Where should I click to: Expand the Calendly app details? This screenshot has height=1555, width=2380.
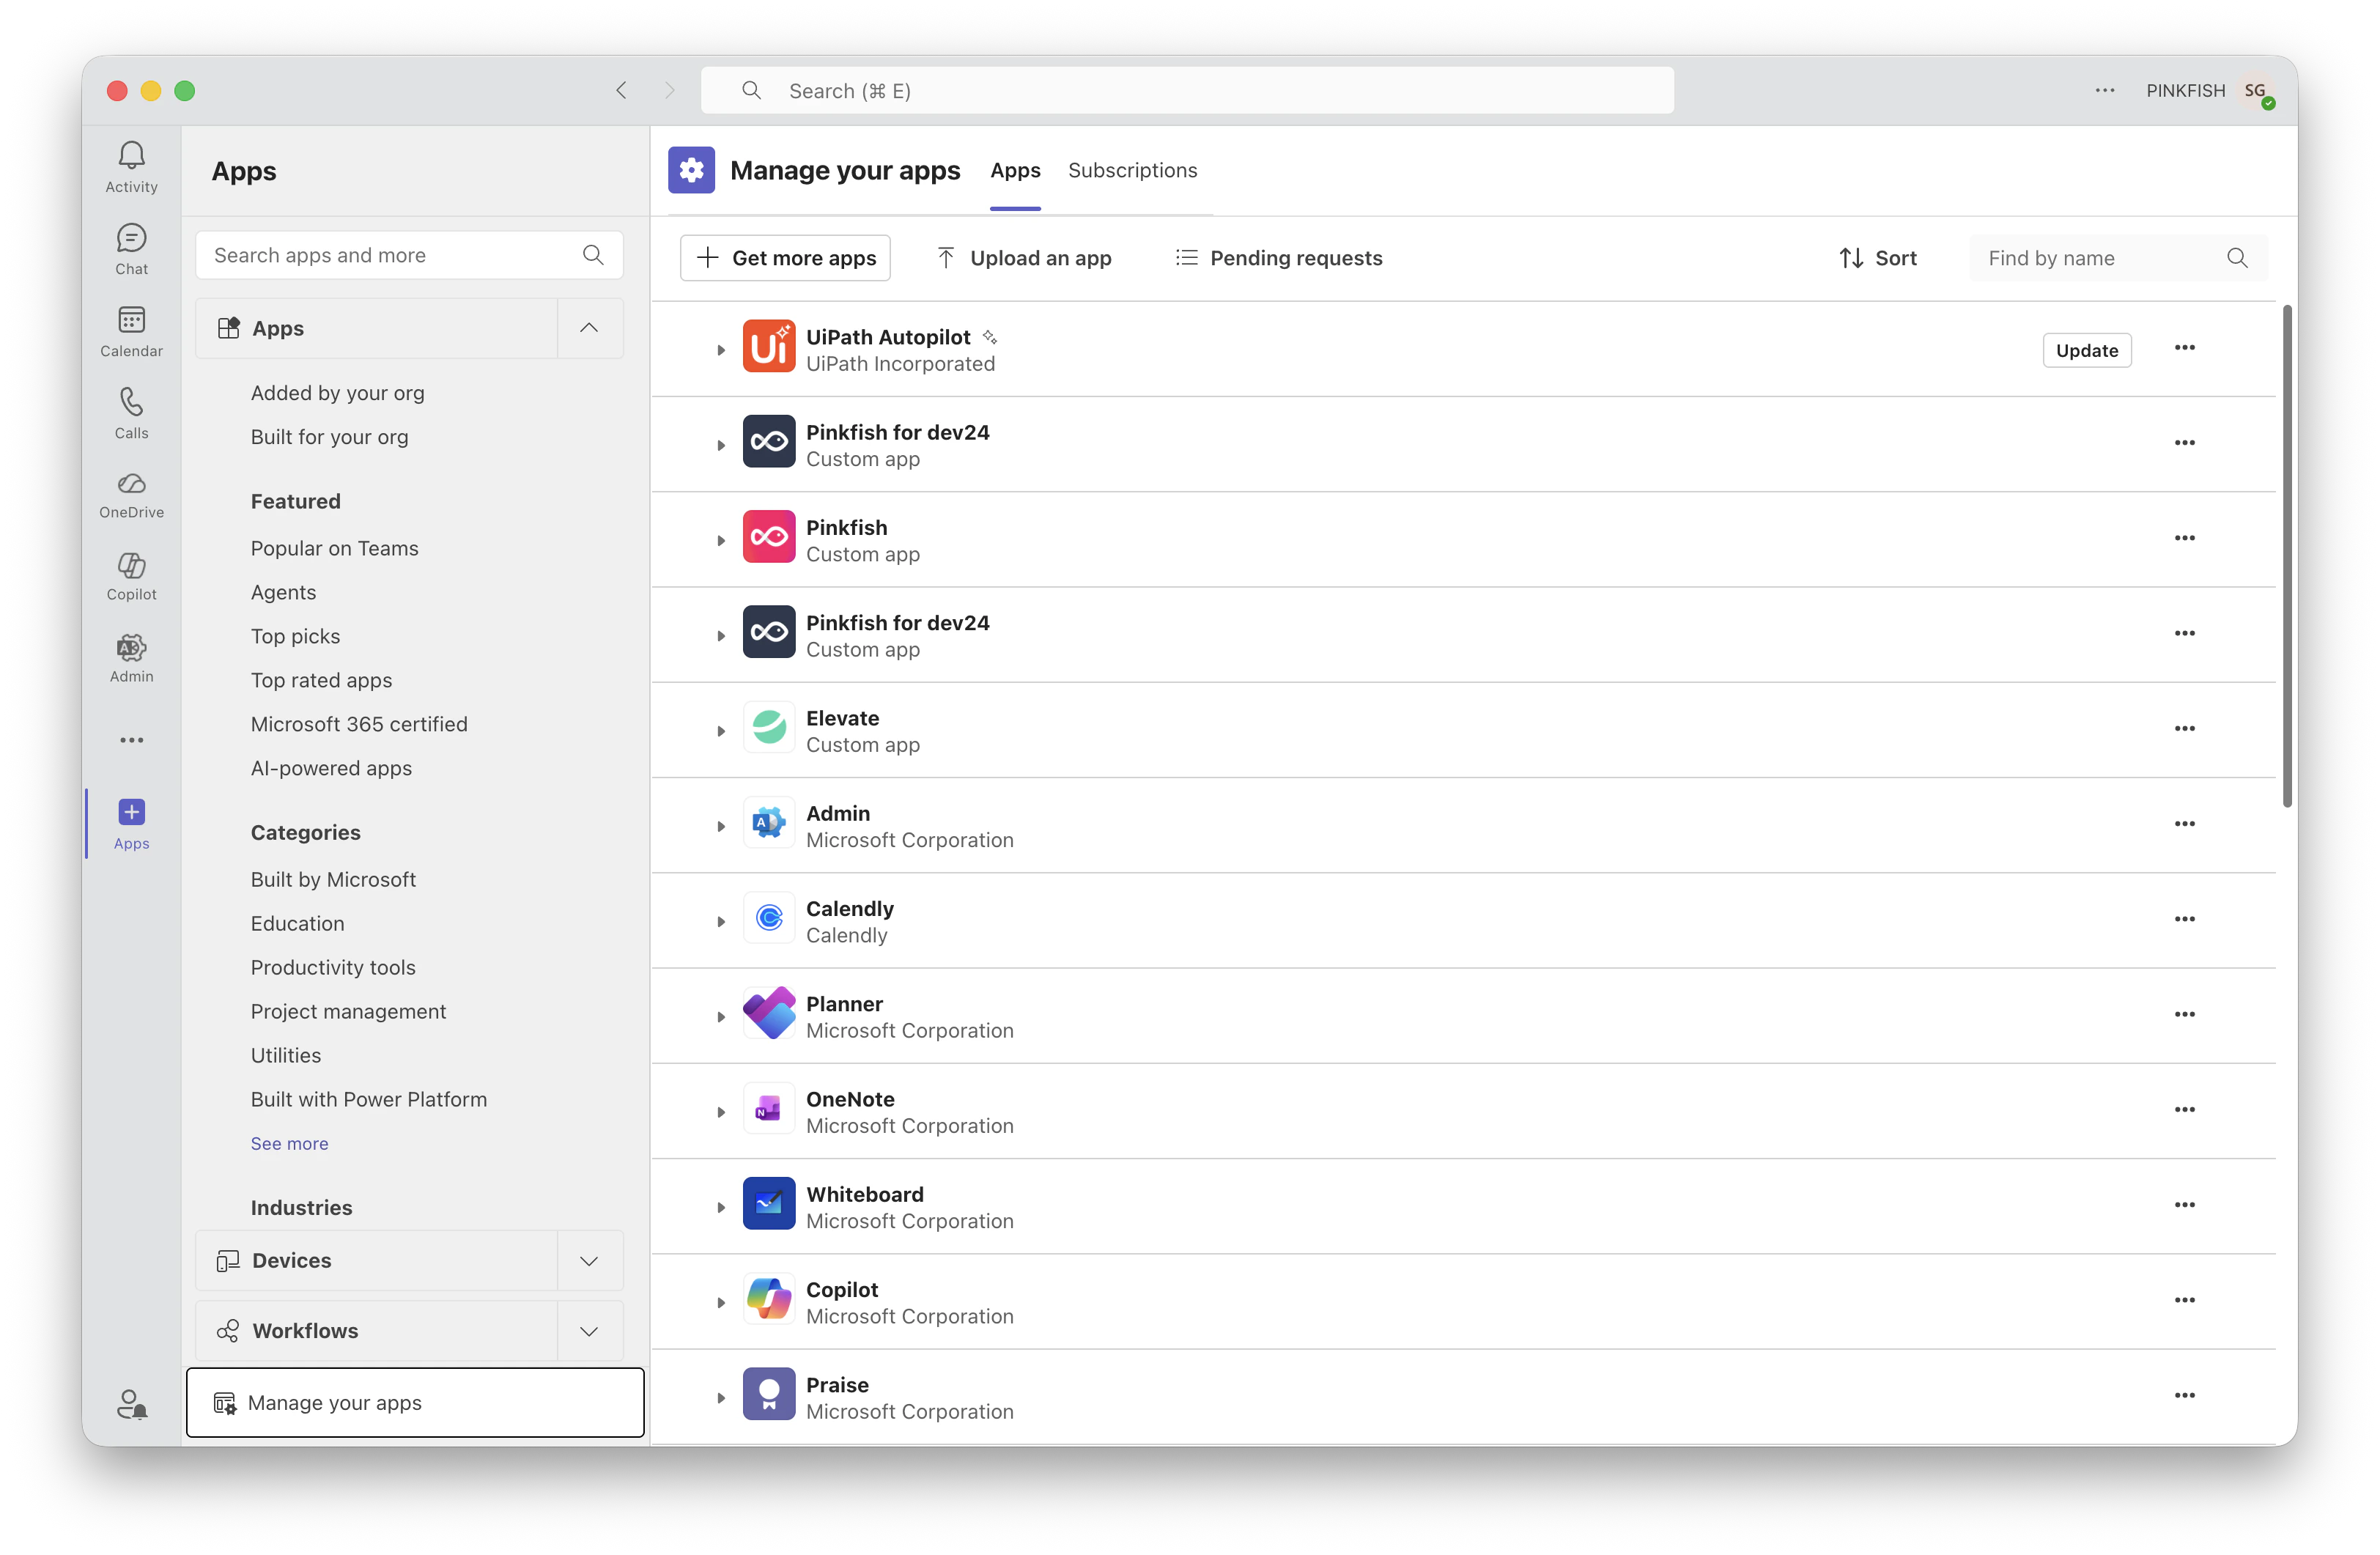721,920
